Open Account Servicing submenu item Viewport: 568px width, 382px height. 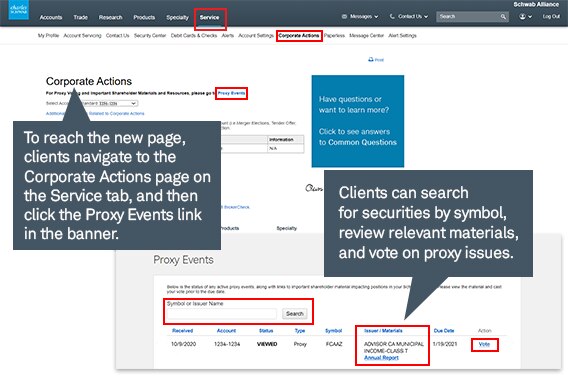pos(82,35)
